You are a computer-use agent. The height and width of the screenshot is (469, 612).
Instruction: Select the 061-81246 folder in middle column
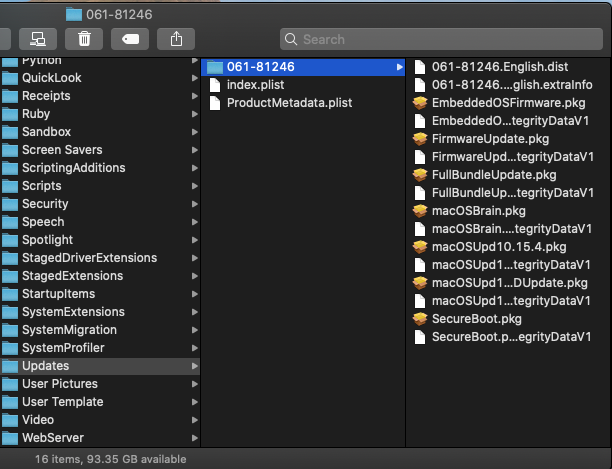tap(303, 67)
